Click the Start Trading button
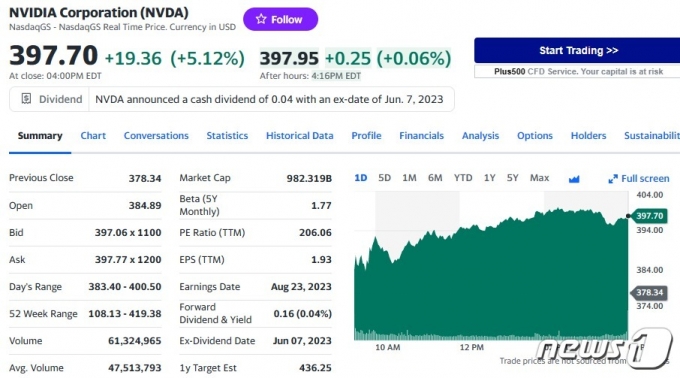Viewport: 680px width, 378px height. tap(578, 51)
